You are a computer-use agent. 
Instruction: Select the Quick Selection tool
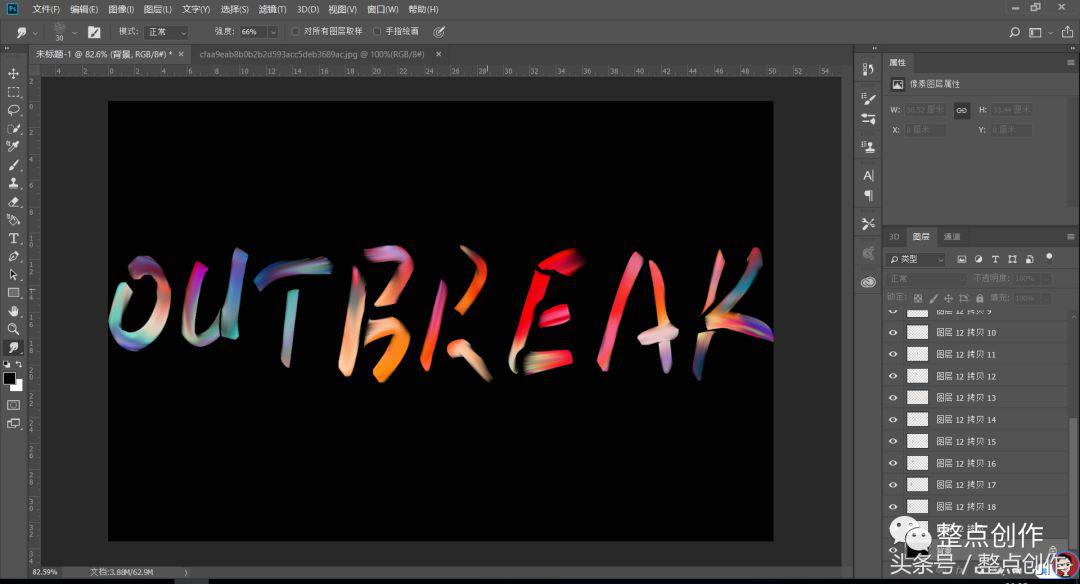pos(13,129)
